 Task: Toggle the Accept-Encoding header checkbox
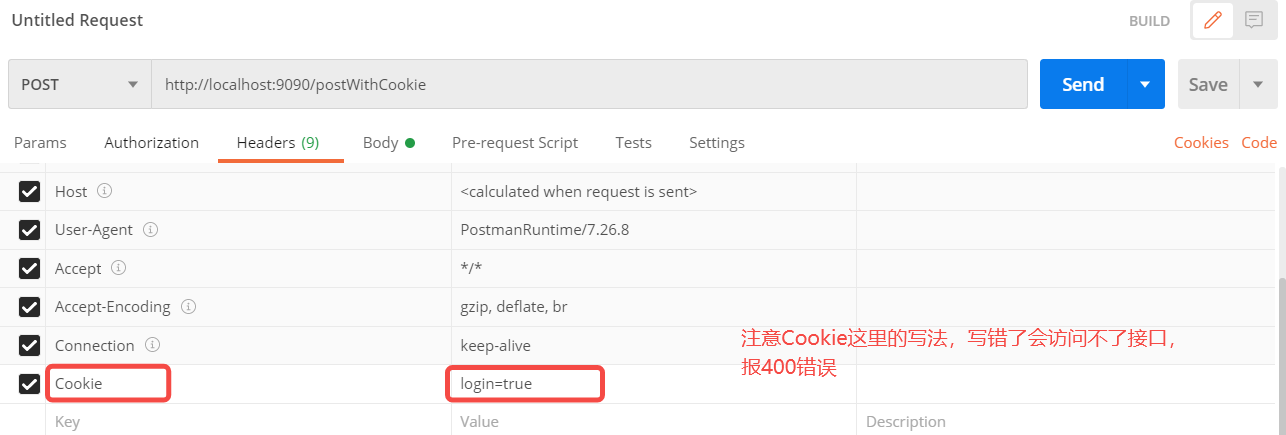click(30, 307)
